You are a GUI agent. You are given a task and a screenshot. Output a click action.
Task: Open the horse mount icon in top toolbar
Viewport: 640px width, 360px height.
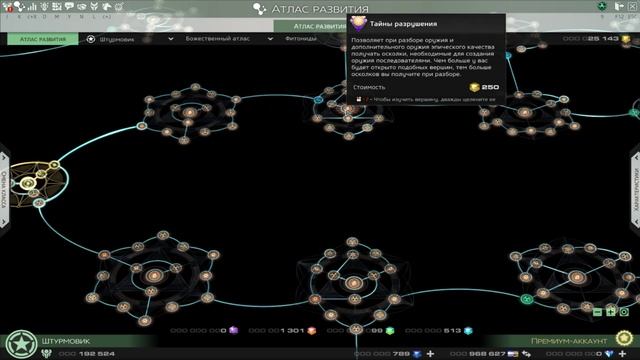pos(107,7)
